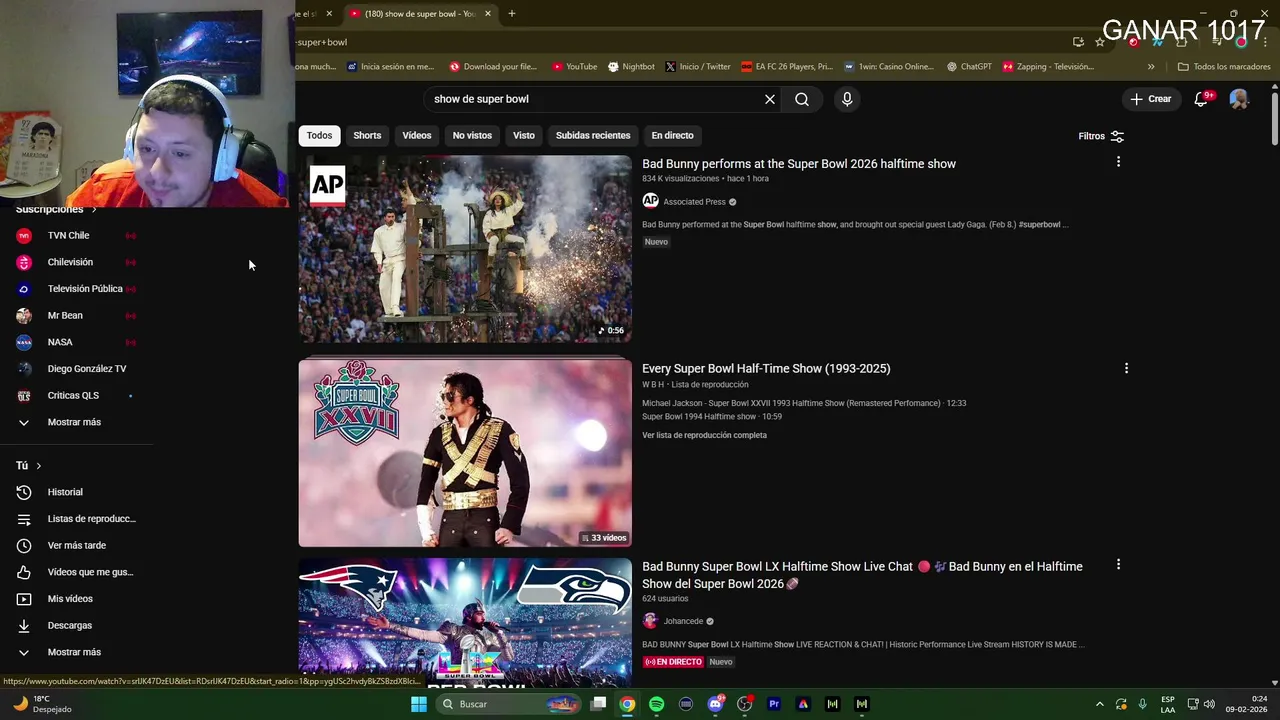Select the No vistos filter chip
The height and width of the screenshot is (720, 1280).
point(472,135)
